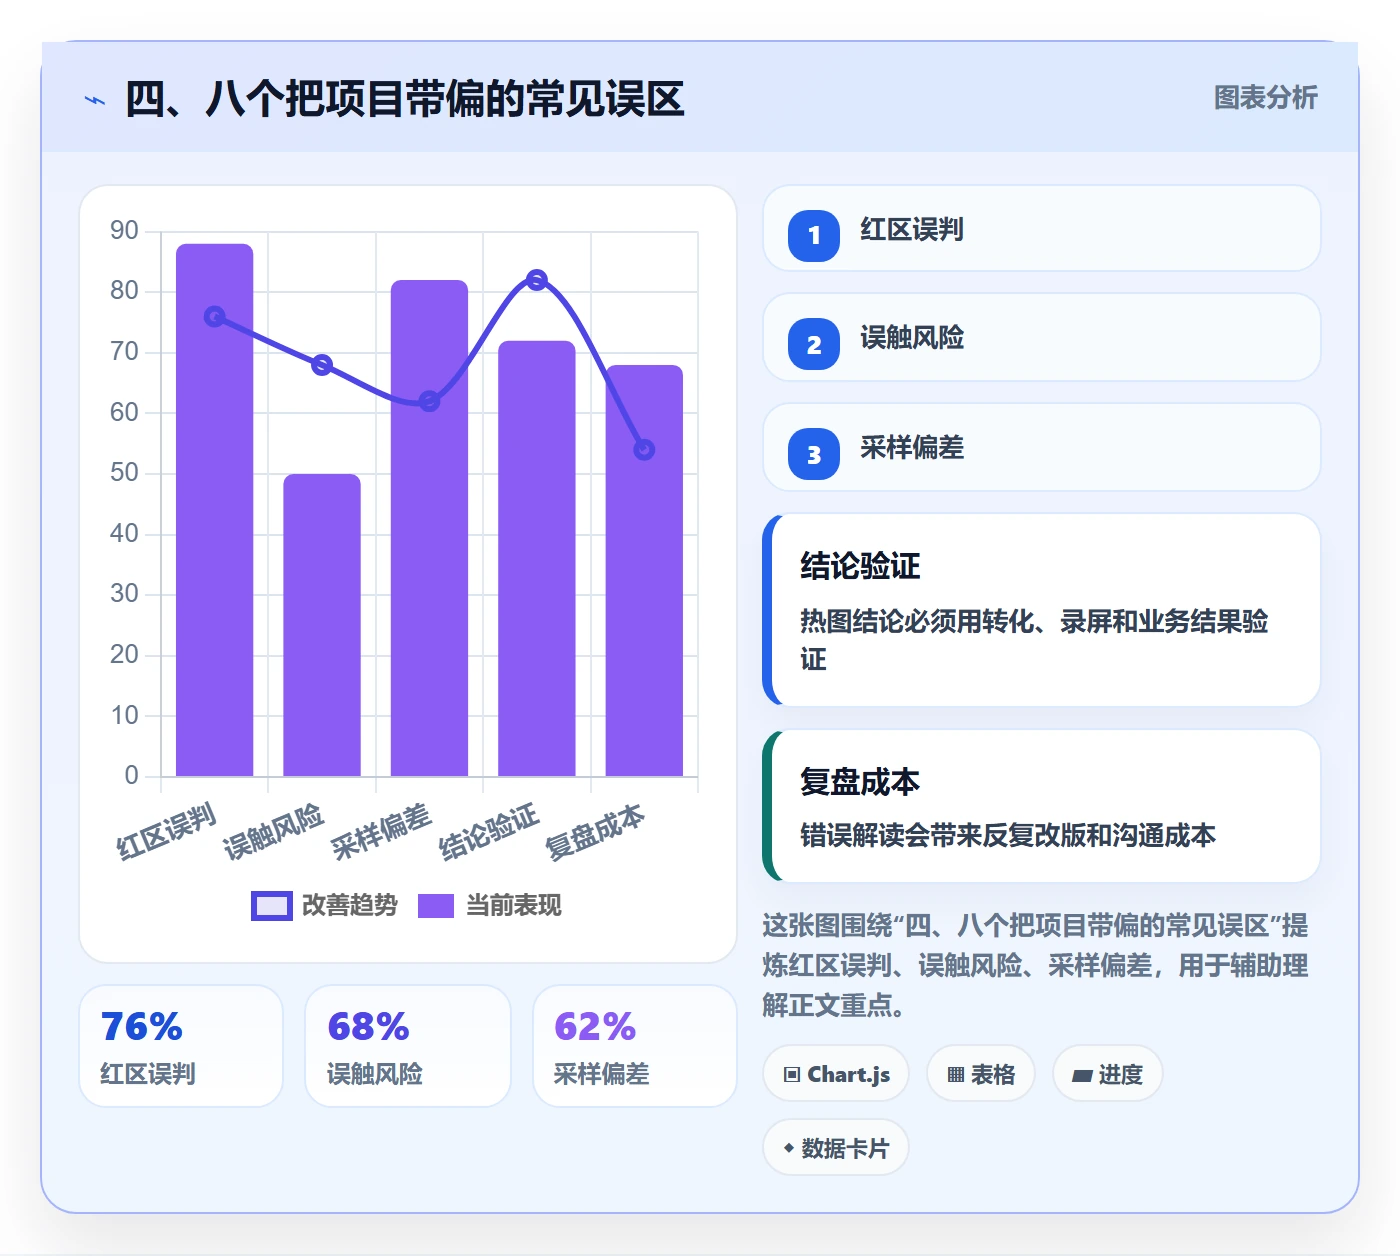
Task: Click the purple bar for 结论验证
Action: pos(537,558)
